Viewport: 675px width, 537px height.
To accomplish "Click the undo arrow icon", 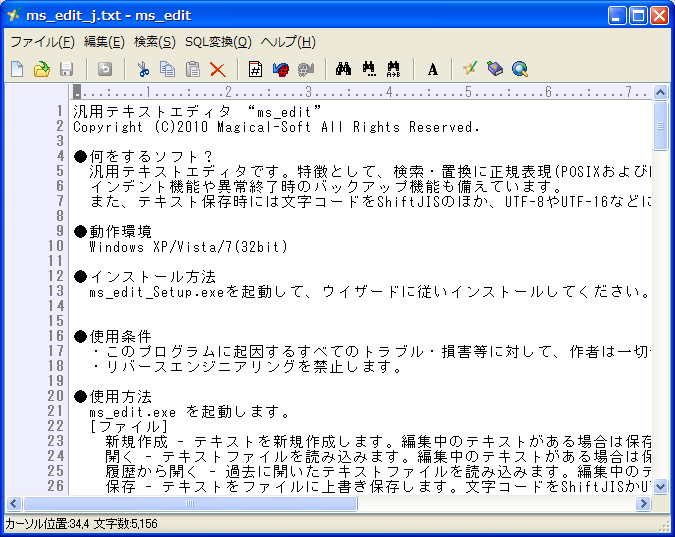I will tap(105, 69).
